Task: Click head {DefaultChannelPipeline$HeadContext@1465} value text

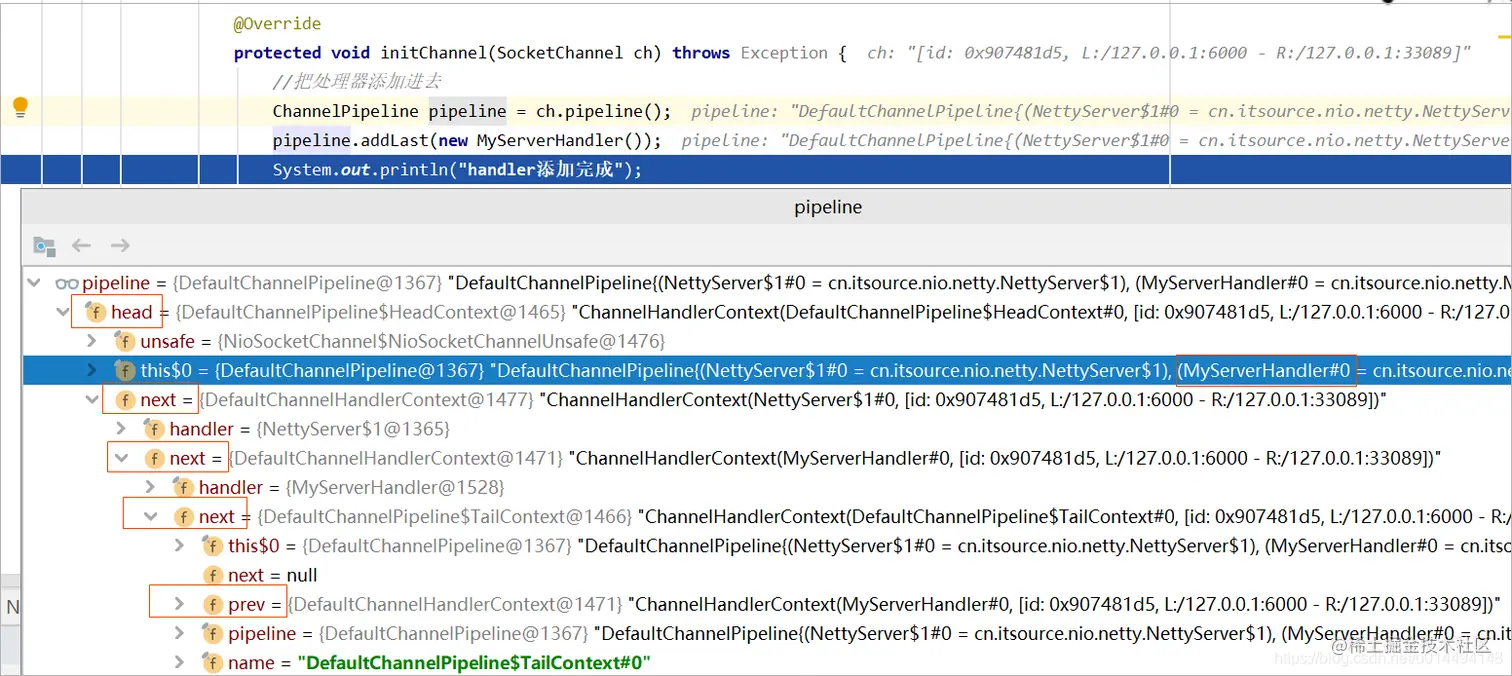Action: pyautogui.click(x=368, y=313)
